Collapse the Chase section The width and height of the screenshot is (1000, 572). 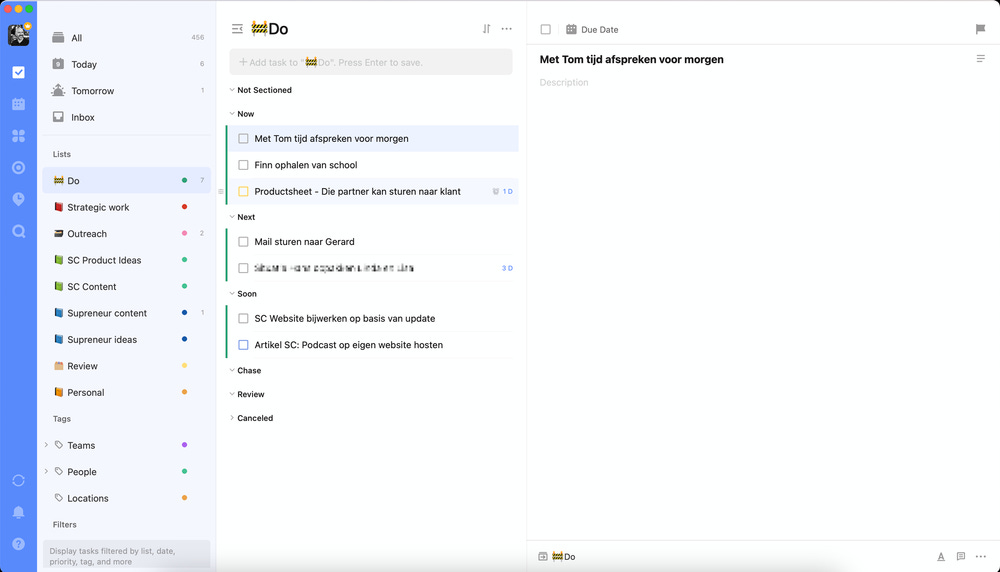(232, 370)
